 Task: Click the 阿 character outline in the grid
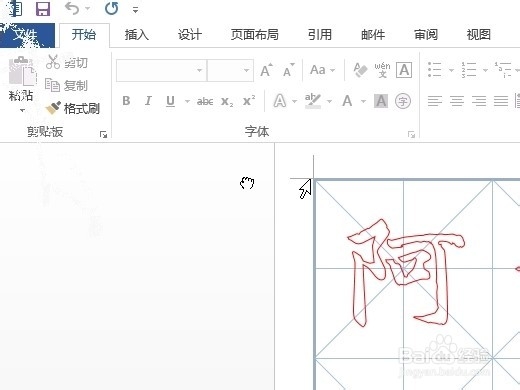(x=406, y=272)
